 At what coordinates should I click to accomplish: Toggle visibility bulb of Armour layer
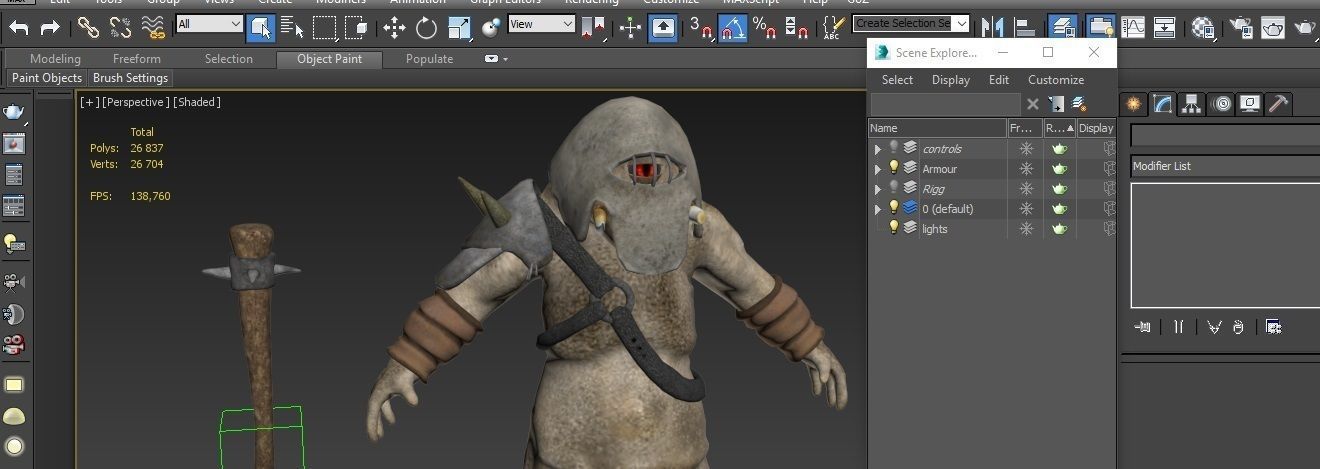click(x=894, y=168)
